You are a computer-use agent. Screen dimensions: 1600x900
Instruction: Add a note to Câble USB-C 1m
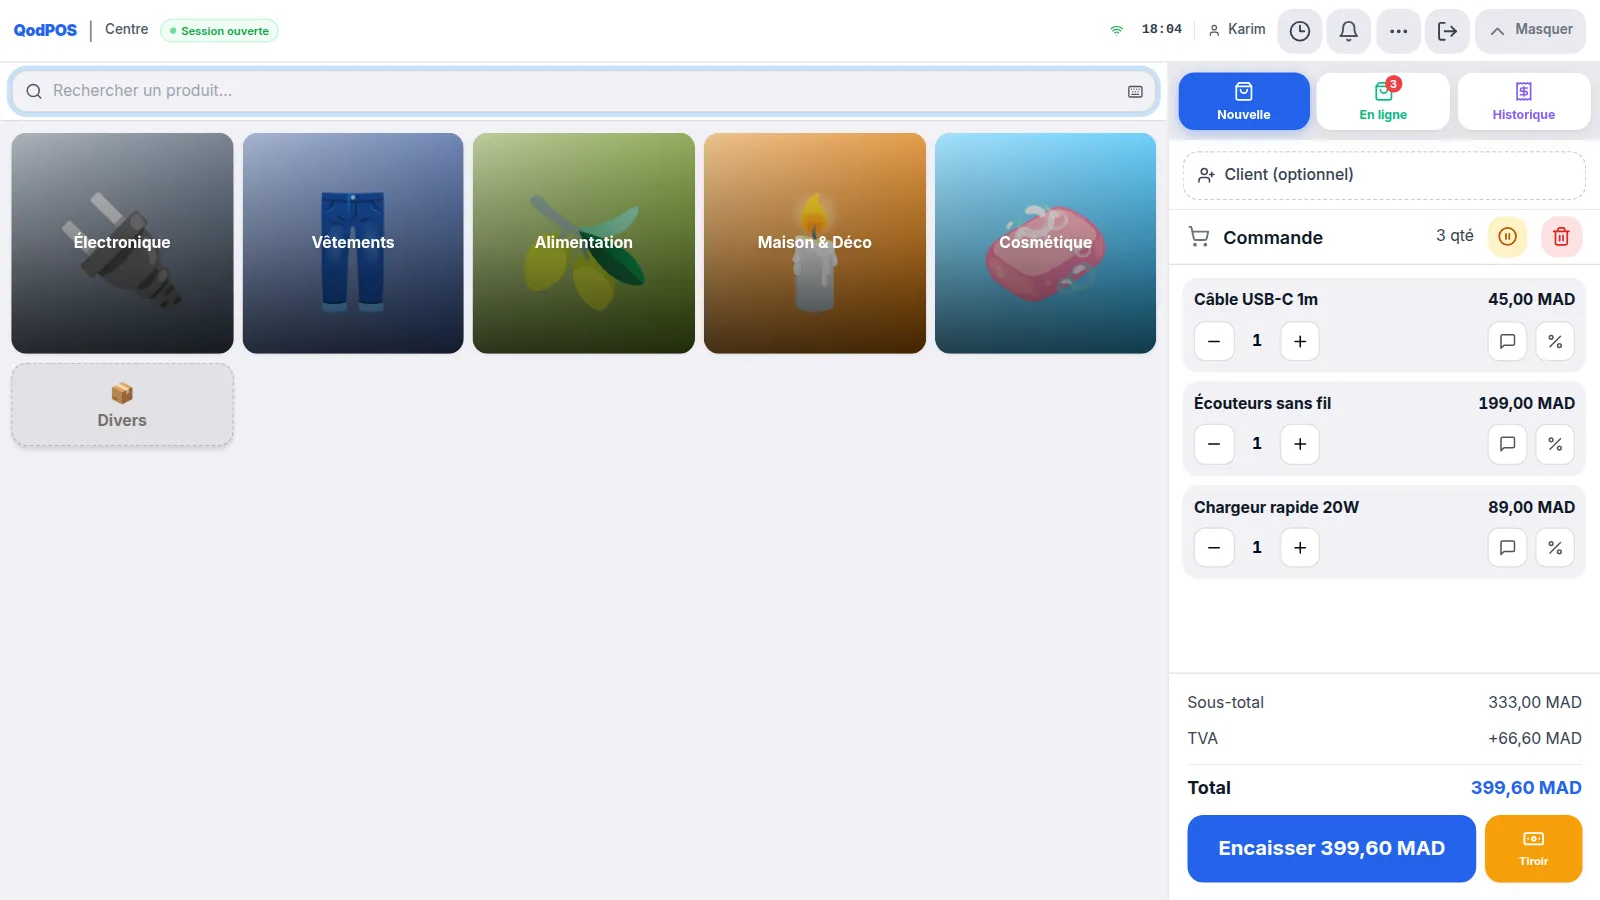coord(1507,341)
